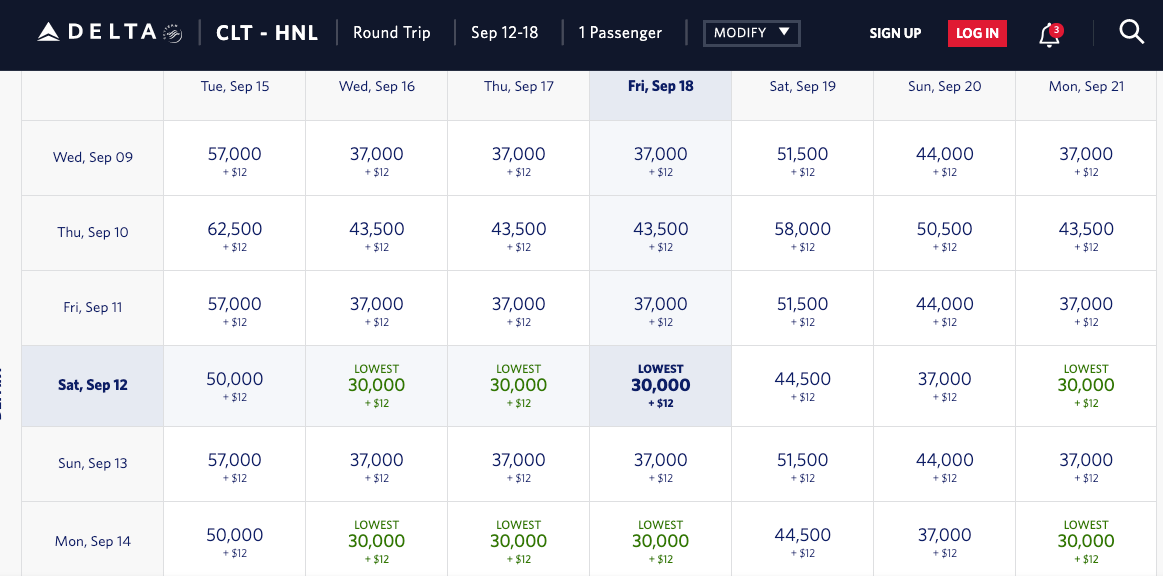Select the Tue, Sep 15 column header

point(234,86)
